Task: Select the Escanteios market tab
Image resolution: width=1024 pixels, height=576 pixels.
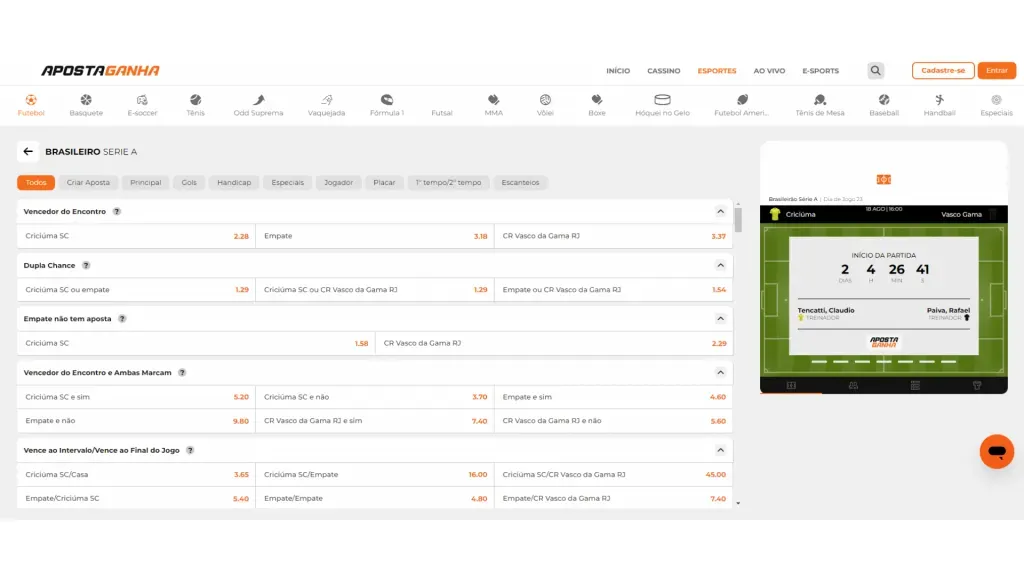Action: pos(520,183)
